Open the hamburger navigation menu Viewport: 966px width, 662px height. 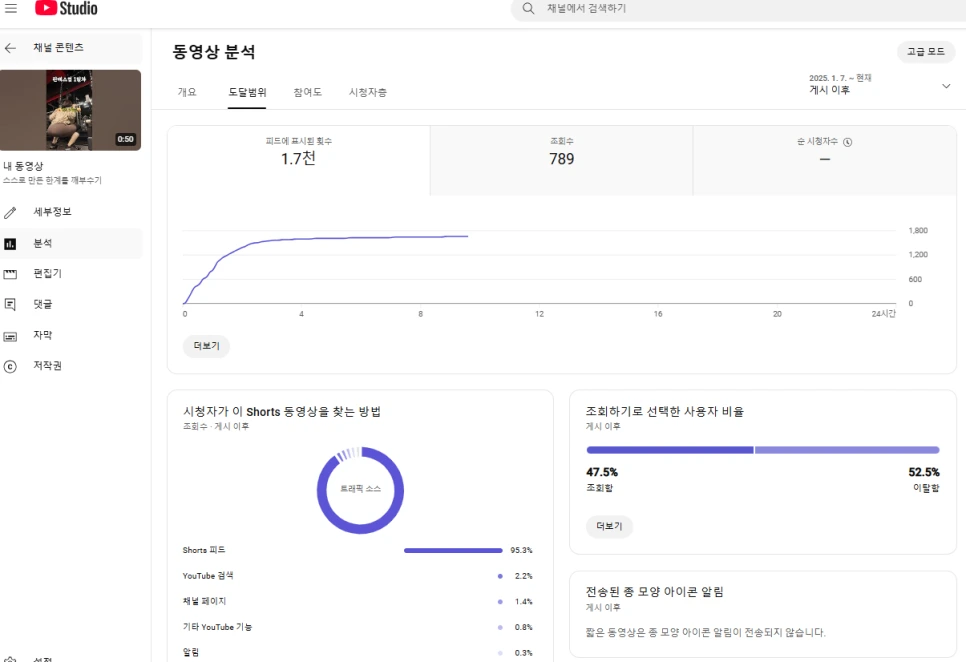pos(11,9)
